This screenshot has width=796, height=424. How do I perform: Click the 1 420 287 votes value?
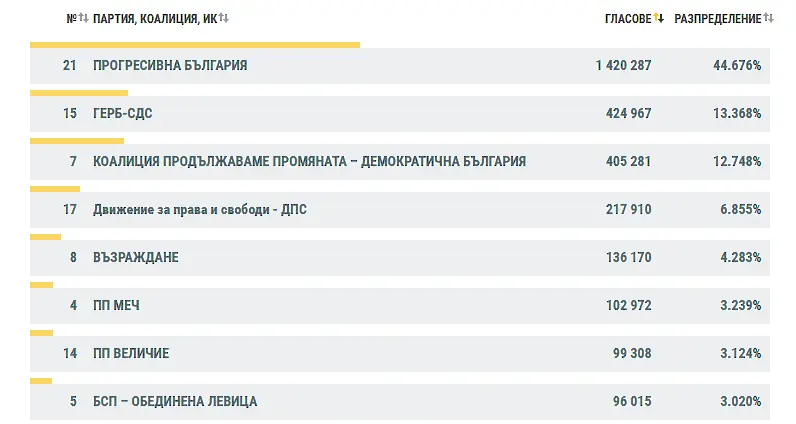[623, 66]
